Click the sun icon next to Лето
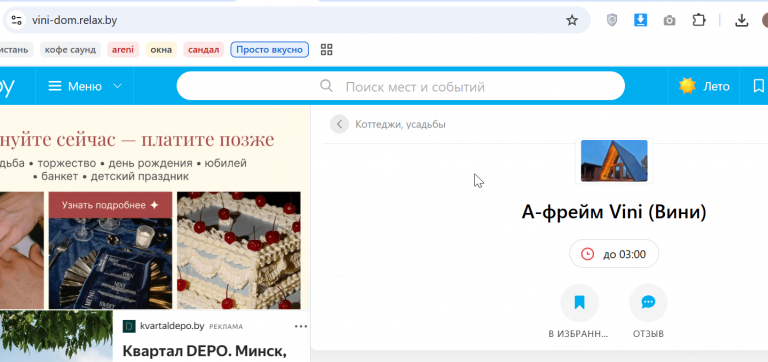The width and height of the screenshot is (768, 362). (687, 86)
